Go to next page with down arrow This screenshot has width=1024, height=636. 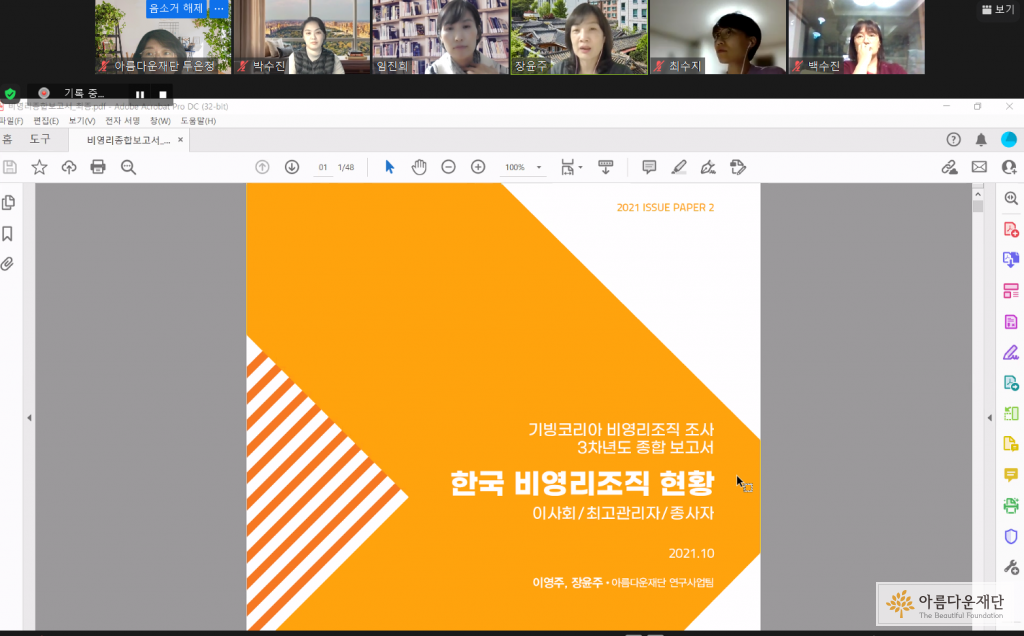click(x=292, y=167)
